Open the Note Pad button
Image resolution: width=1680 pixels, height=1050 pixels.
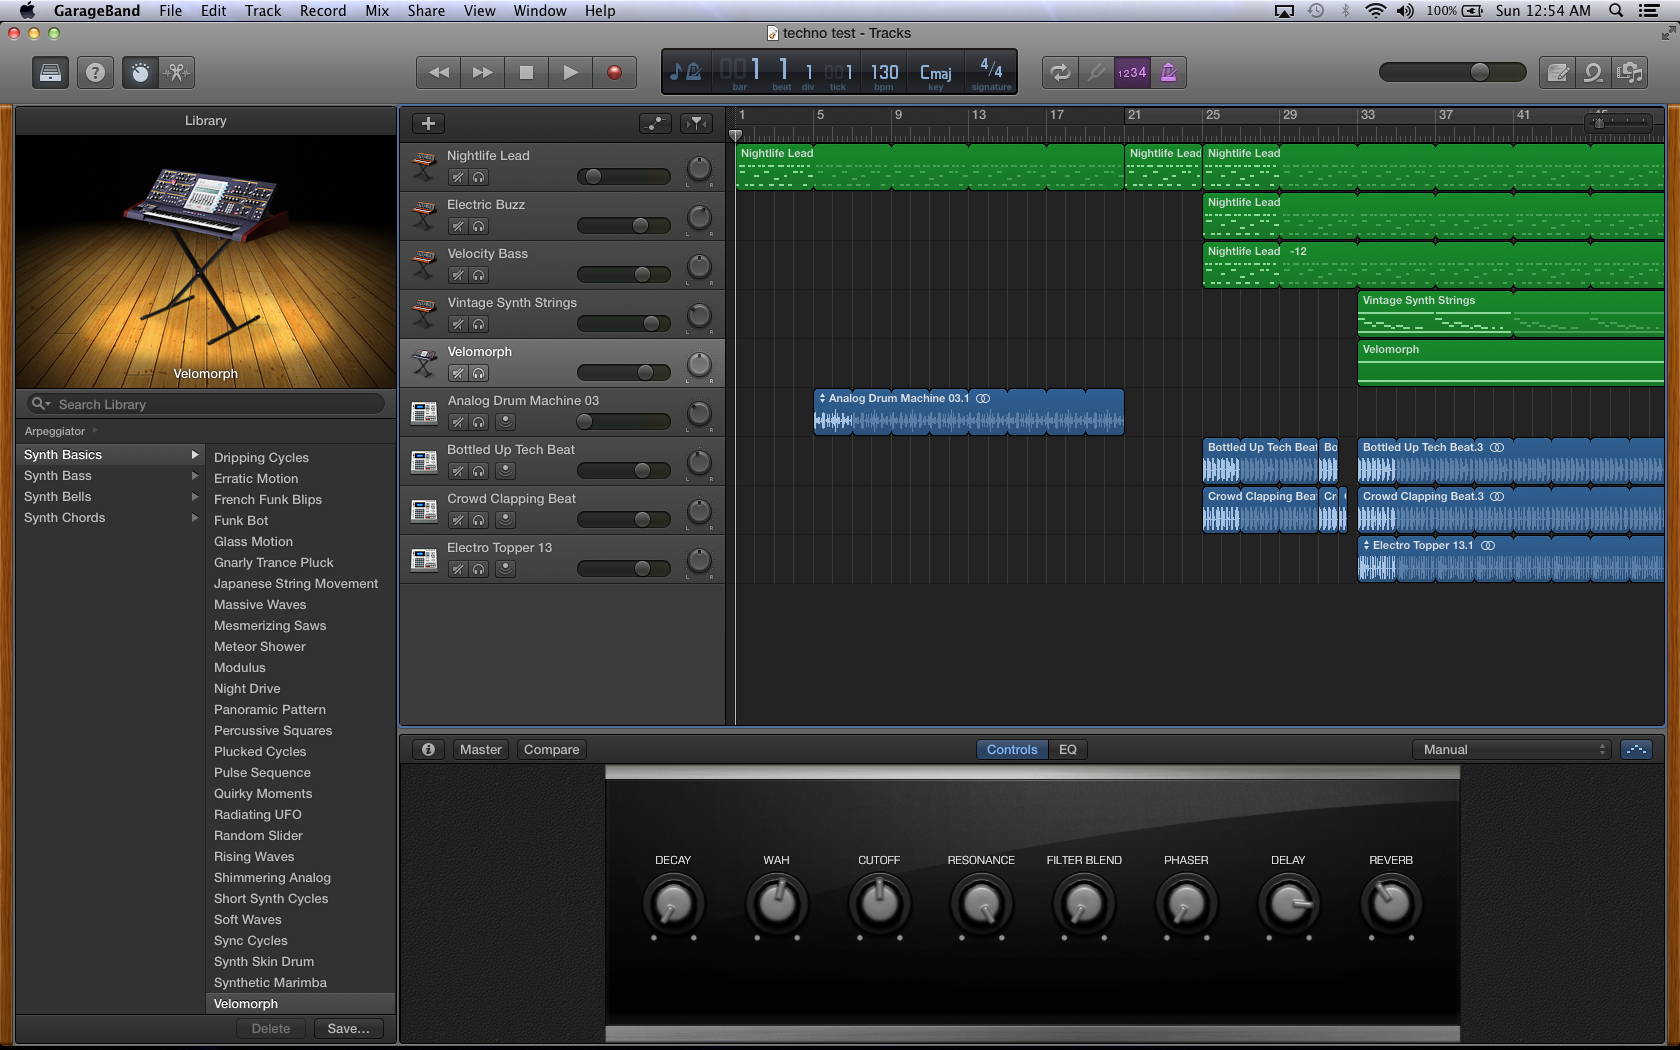1558,72
